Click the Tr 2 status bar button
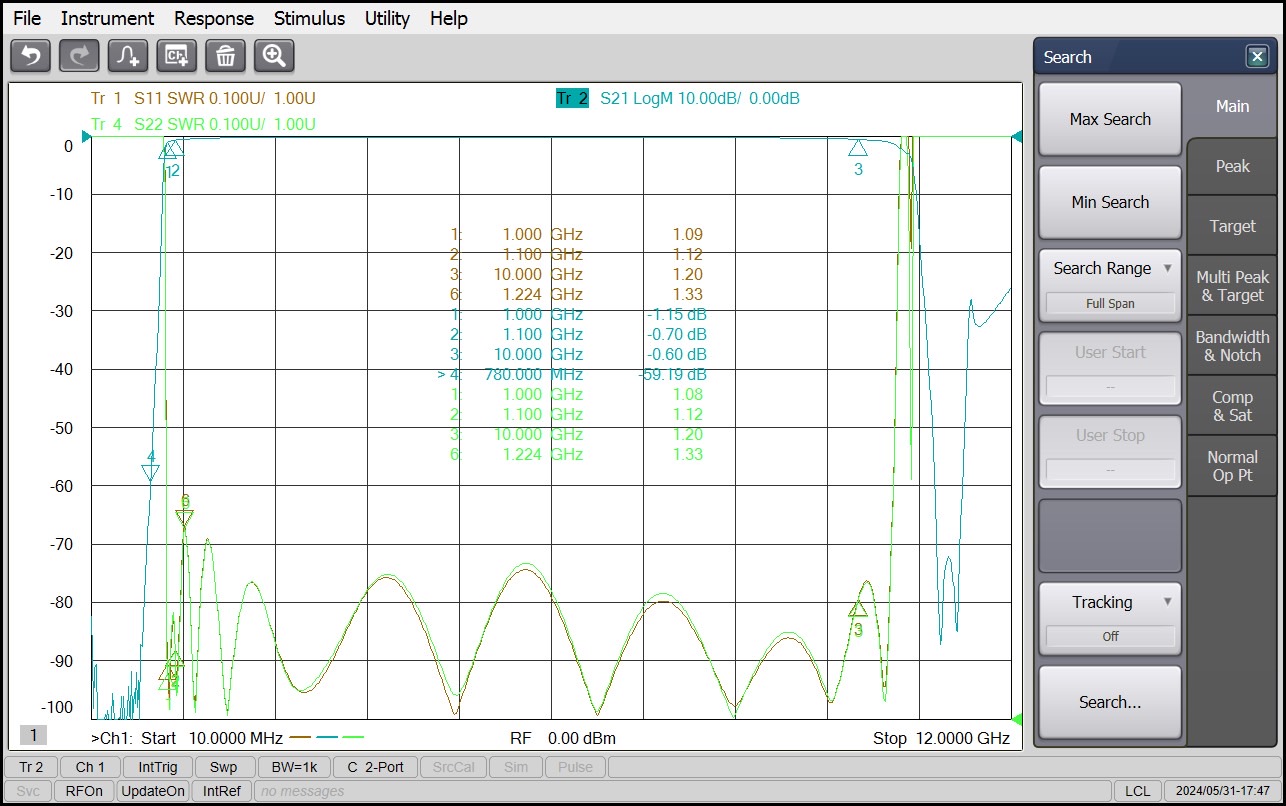Screen dimensions: 1286x806 [x=31, y=767]
